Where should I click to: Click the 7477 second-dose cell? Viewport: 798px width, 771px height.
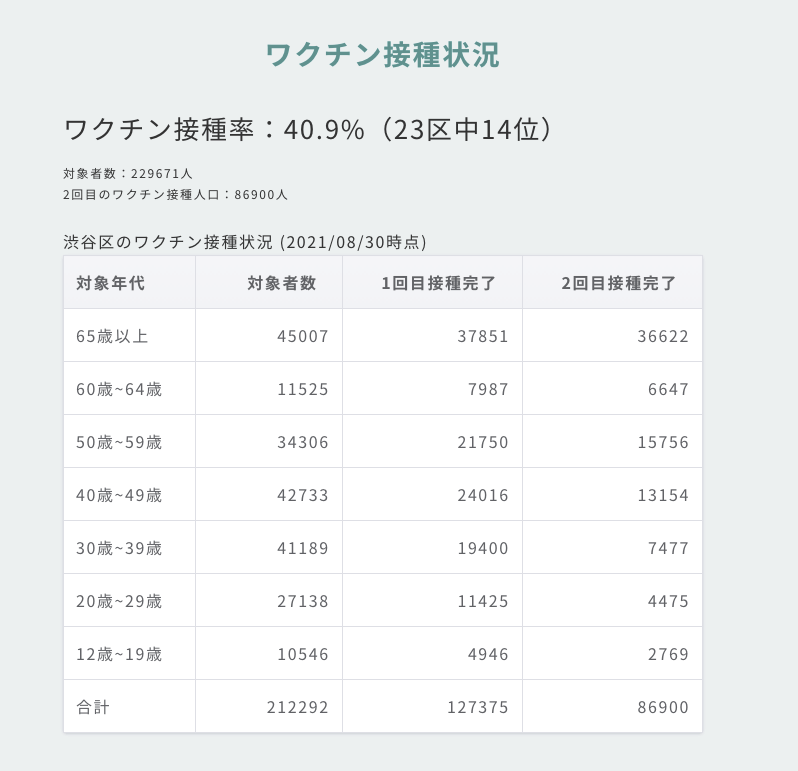(x=669, y=548)
